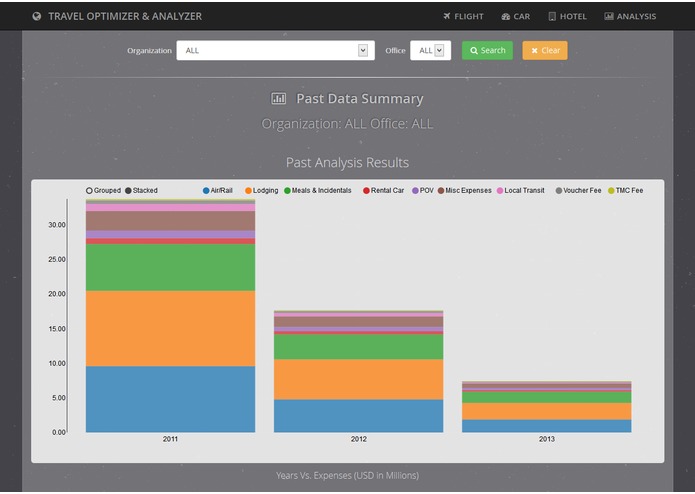The height and width of the screenshot is (494, 695).
Task: Toggle the Meals & Incidentals legend series
Action: pos(317,191)
